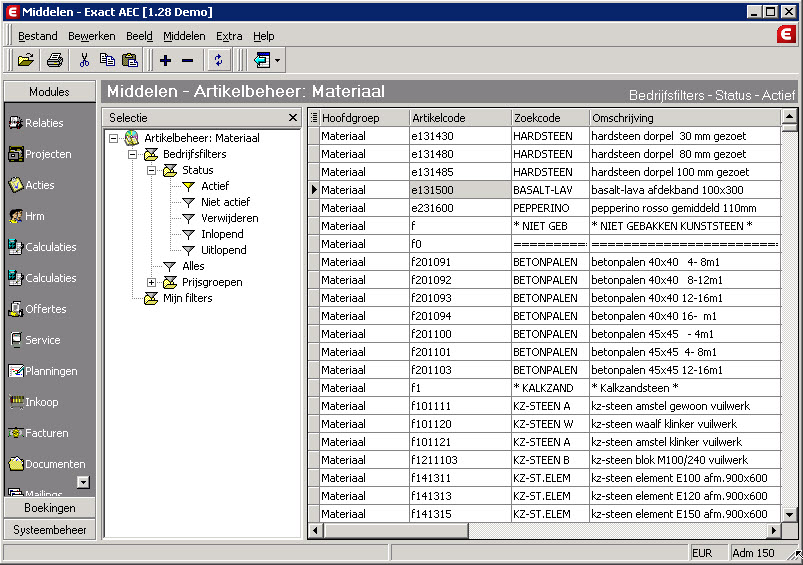Sort by the Omschrijving column header

[x=685, y=118]
